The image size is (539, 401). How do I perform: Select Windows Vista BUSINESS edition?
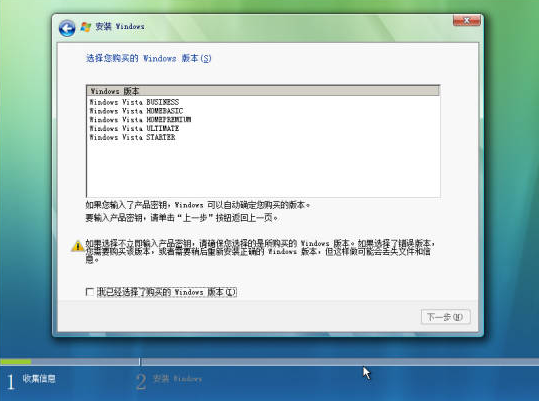pos(134,102)
